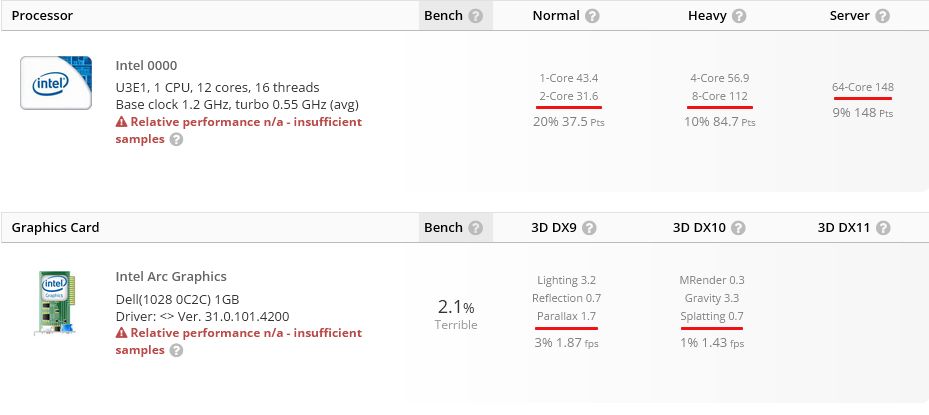Click the question mark beside Heavy
Screen dimensions: 929x415
738,16
